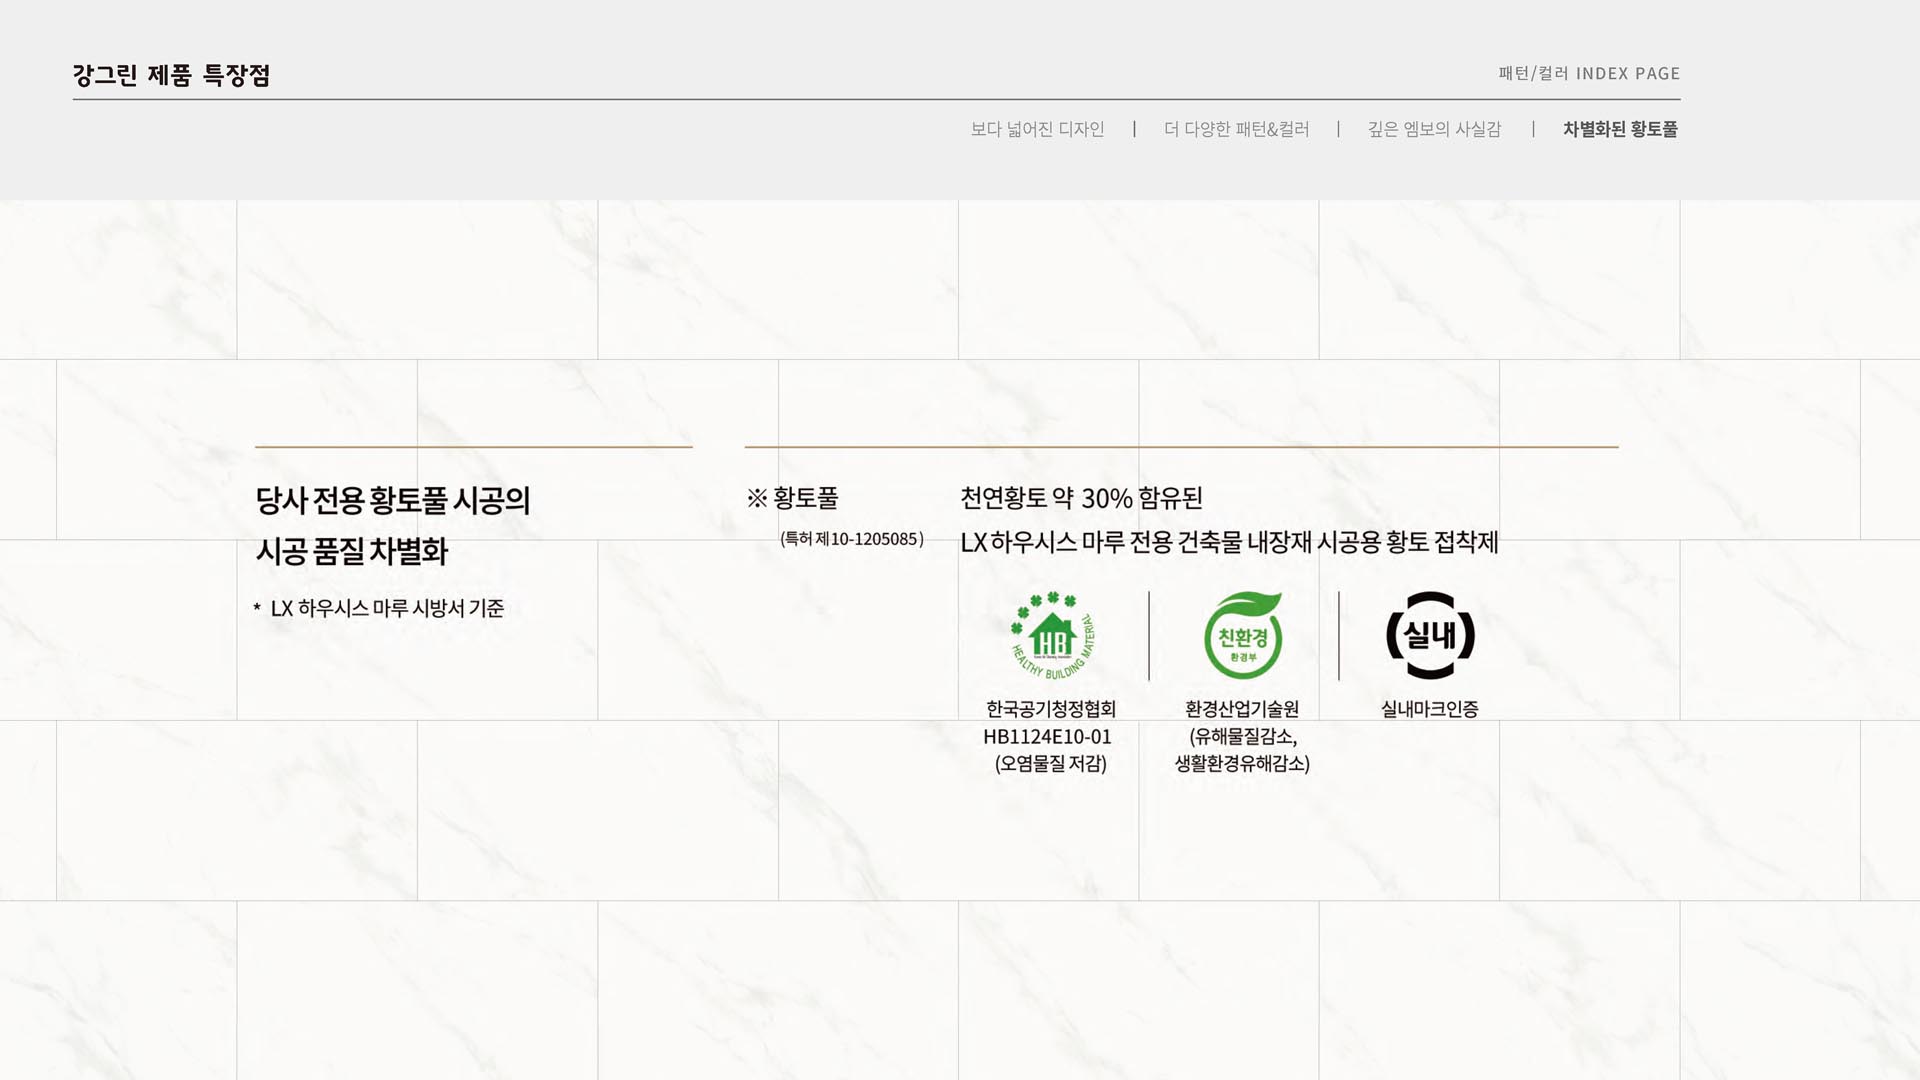Click the 환경산업기술원 caption
Viewport: 1920px width, 1080px height.
coord(1242,709)
